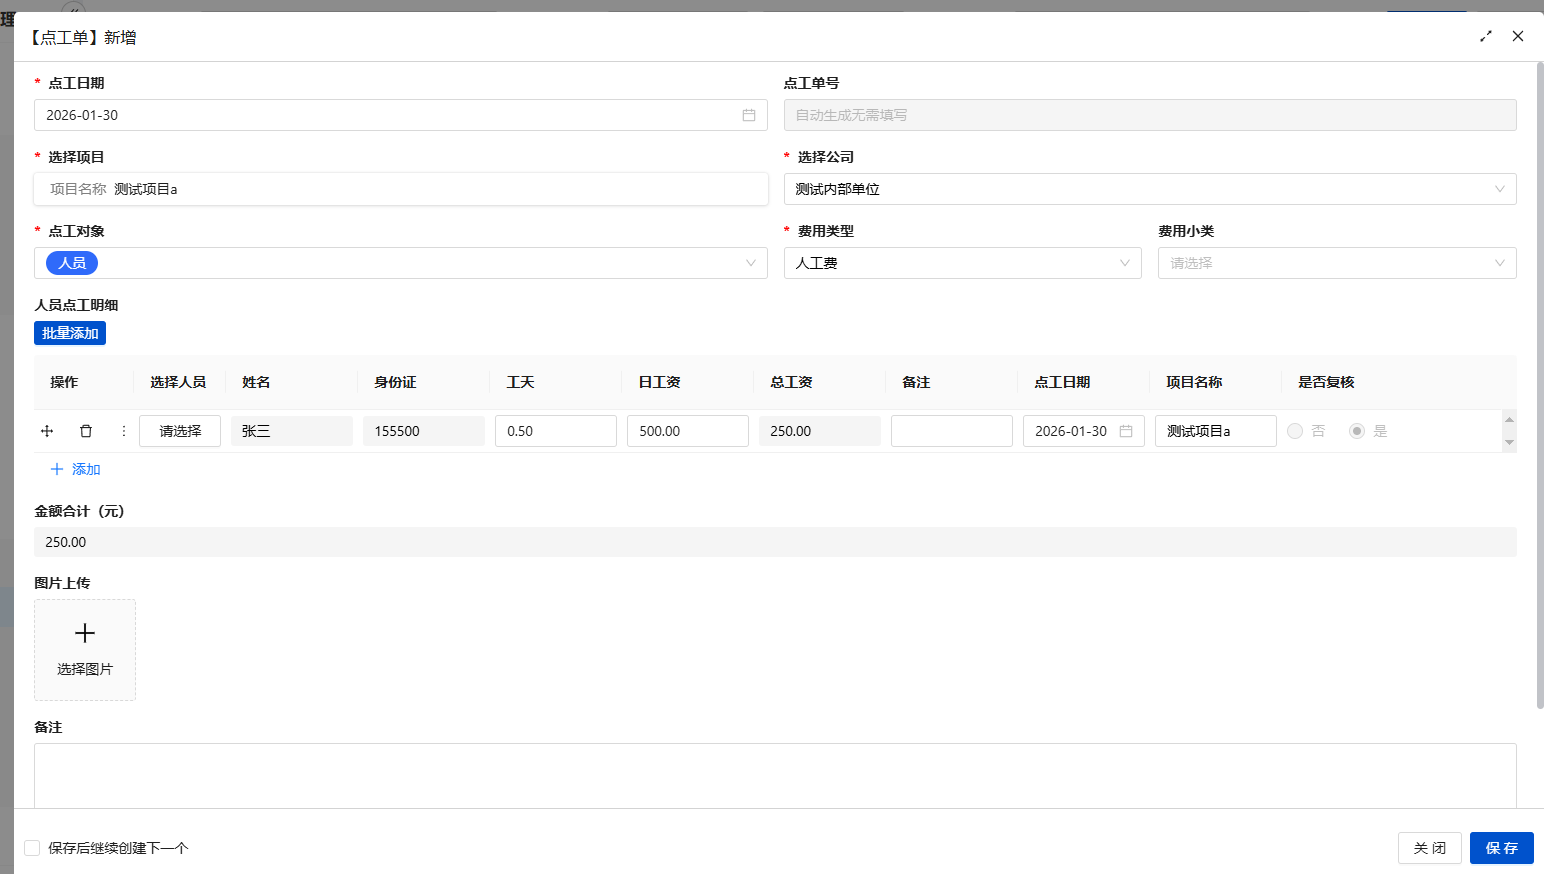The width and height of the screenshot is (1544, 874).
Task: Delete the 张三 row with trash icon
Action: coord(86,431)
